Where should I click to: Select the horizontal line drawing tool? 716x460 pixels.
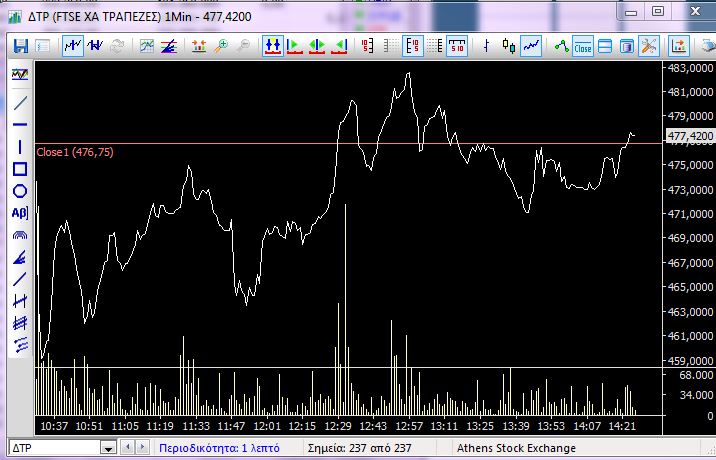click(20, 124)
